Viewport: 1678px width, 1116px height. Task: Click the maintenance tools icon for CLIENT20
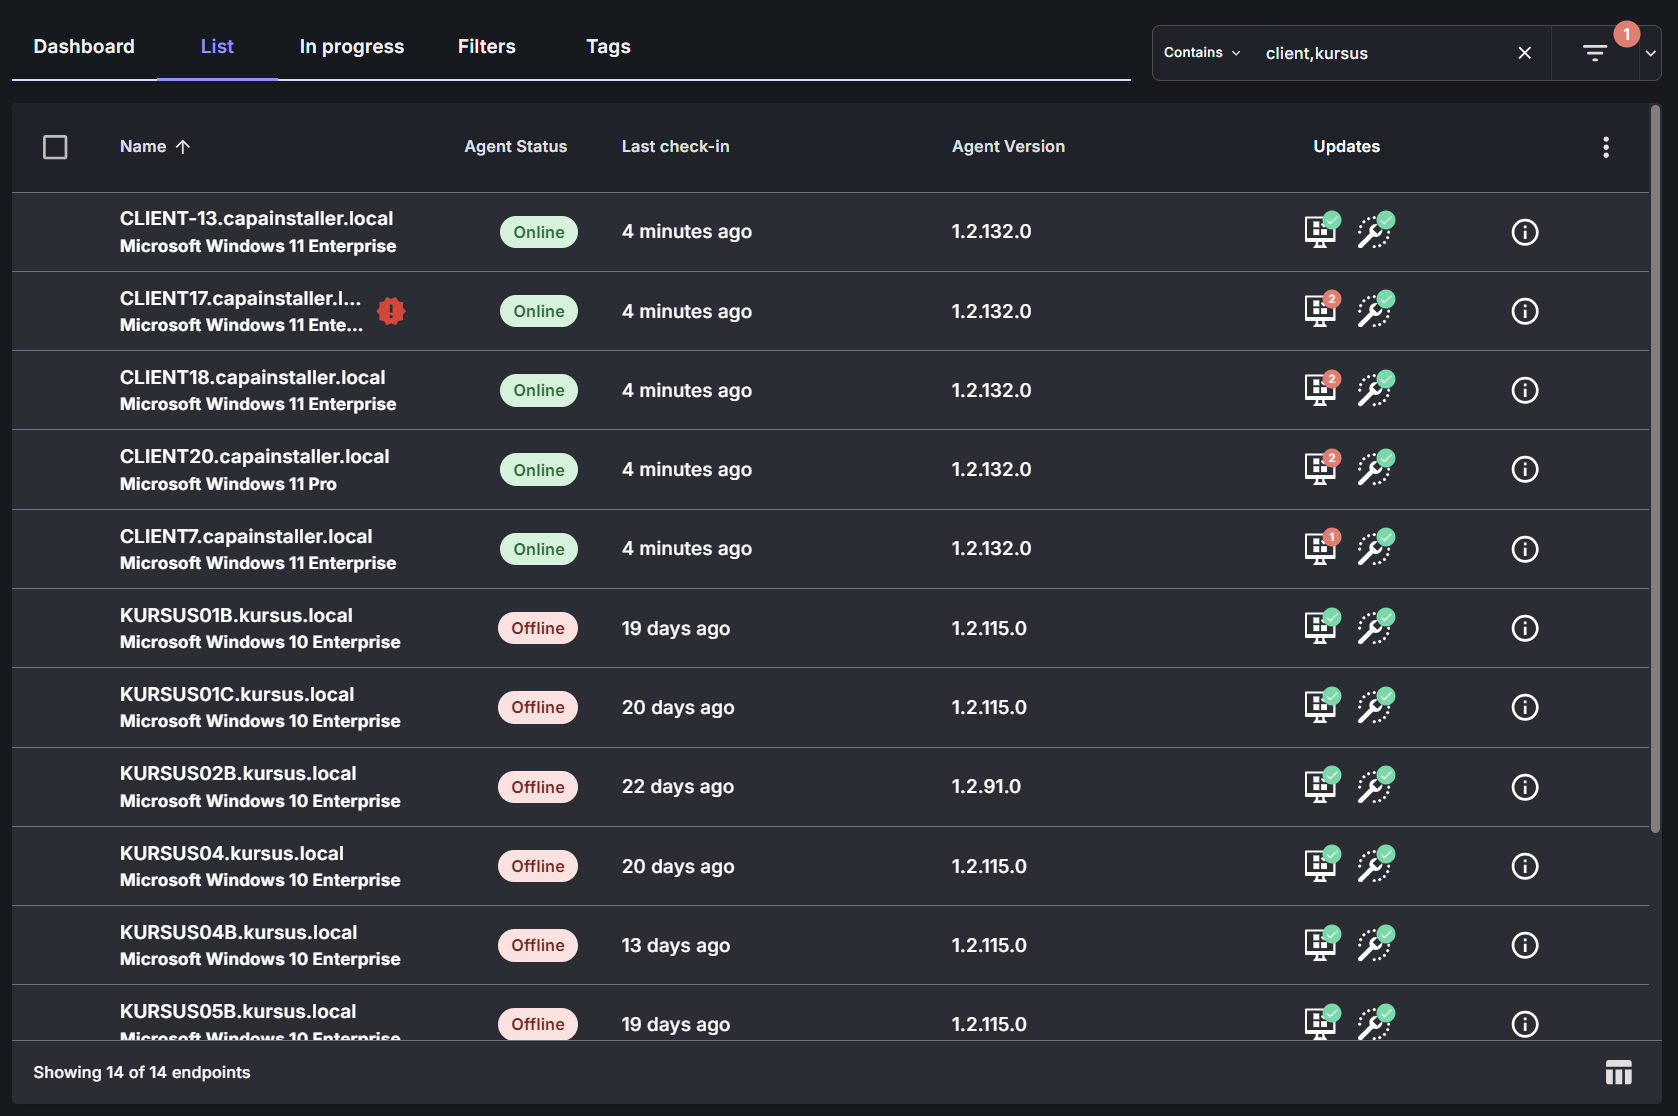[x=1375, y=469]
